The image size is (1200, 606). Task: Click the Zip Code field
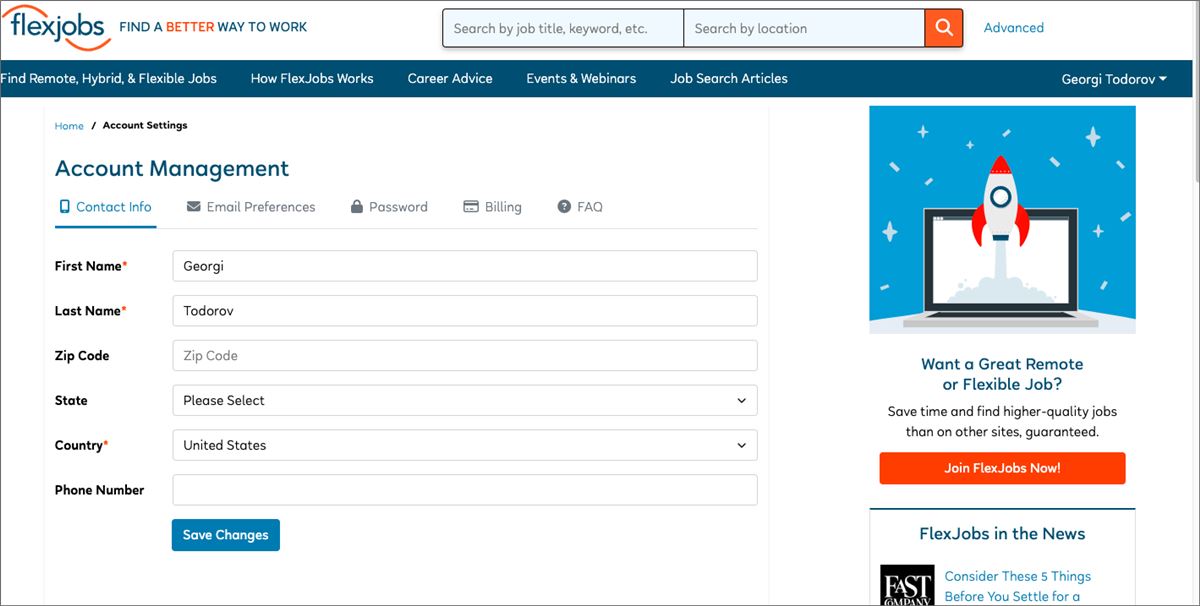(x=465, y=355)
